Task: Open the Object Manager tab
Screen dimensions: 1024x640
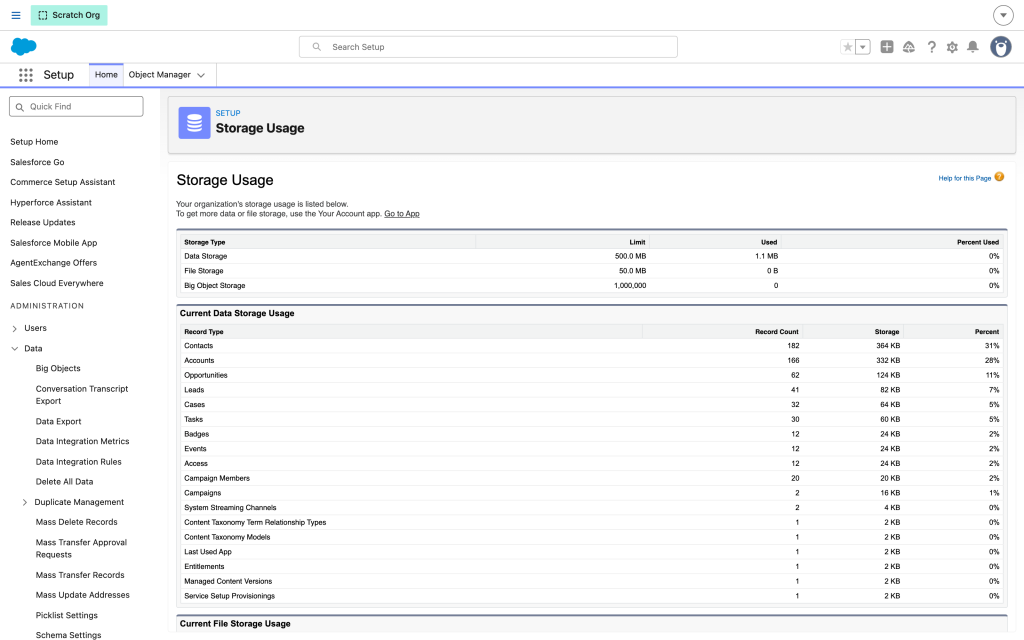Action: click(x=159, y=75)
